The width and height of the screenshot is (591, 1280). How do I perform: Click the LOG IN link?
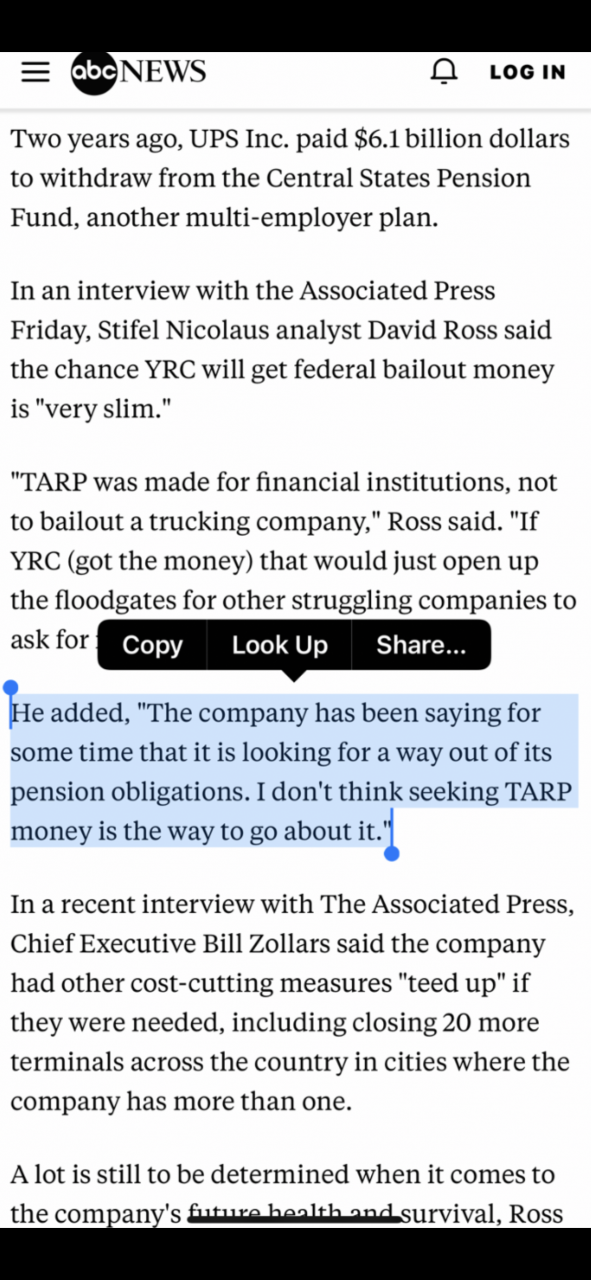(527, 72)
